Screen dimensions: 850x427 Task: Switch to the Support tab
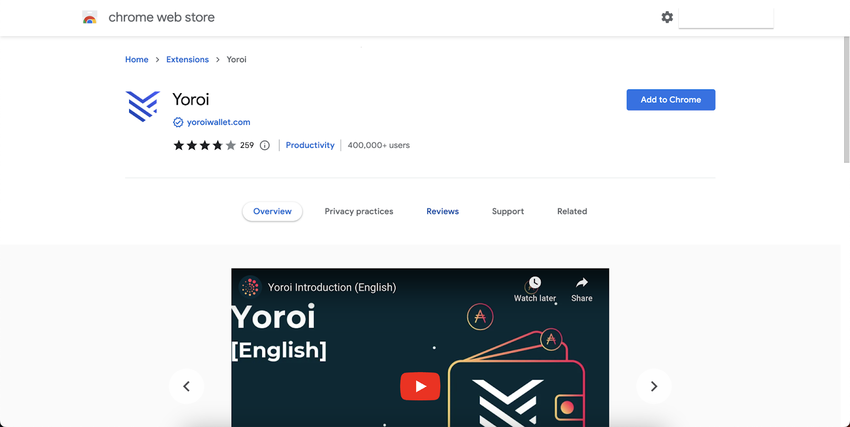508,211
